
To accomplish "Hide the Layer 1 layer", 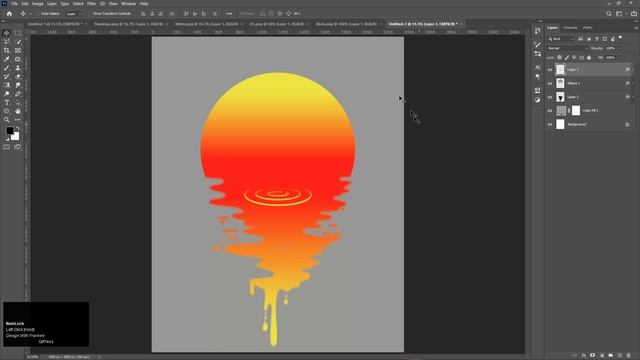I will 549,97.
